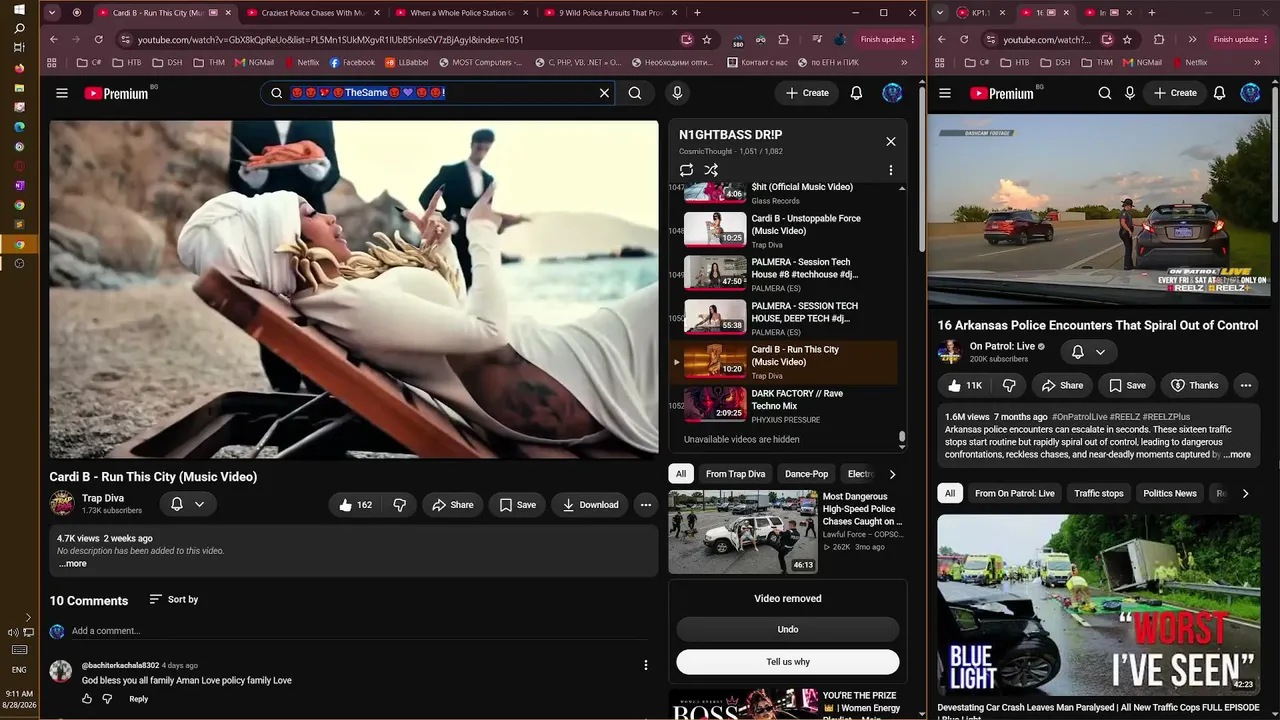Open new tab in left browser window

(x=697, y=13)
